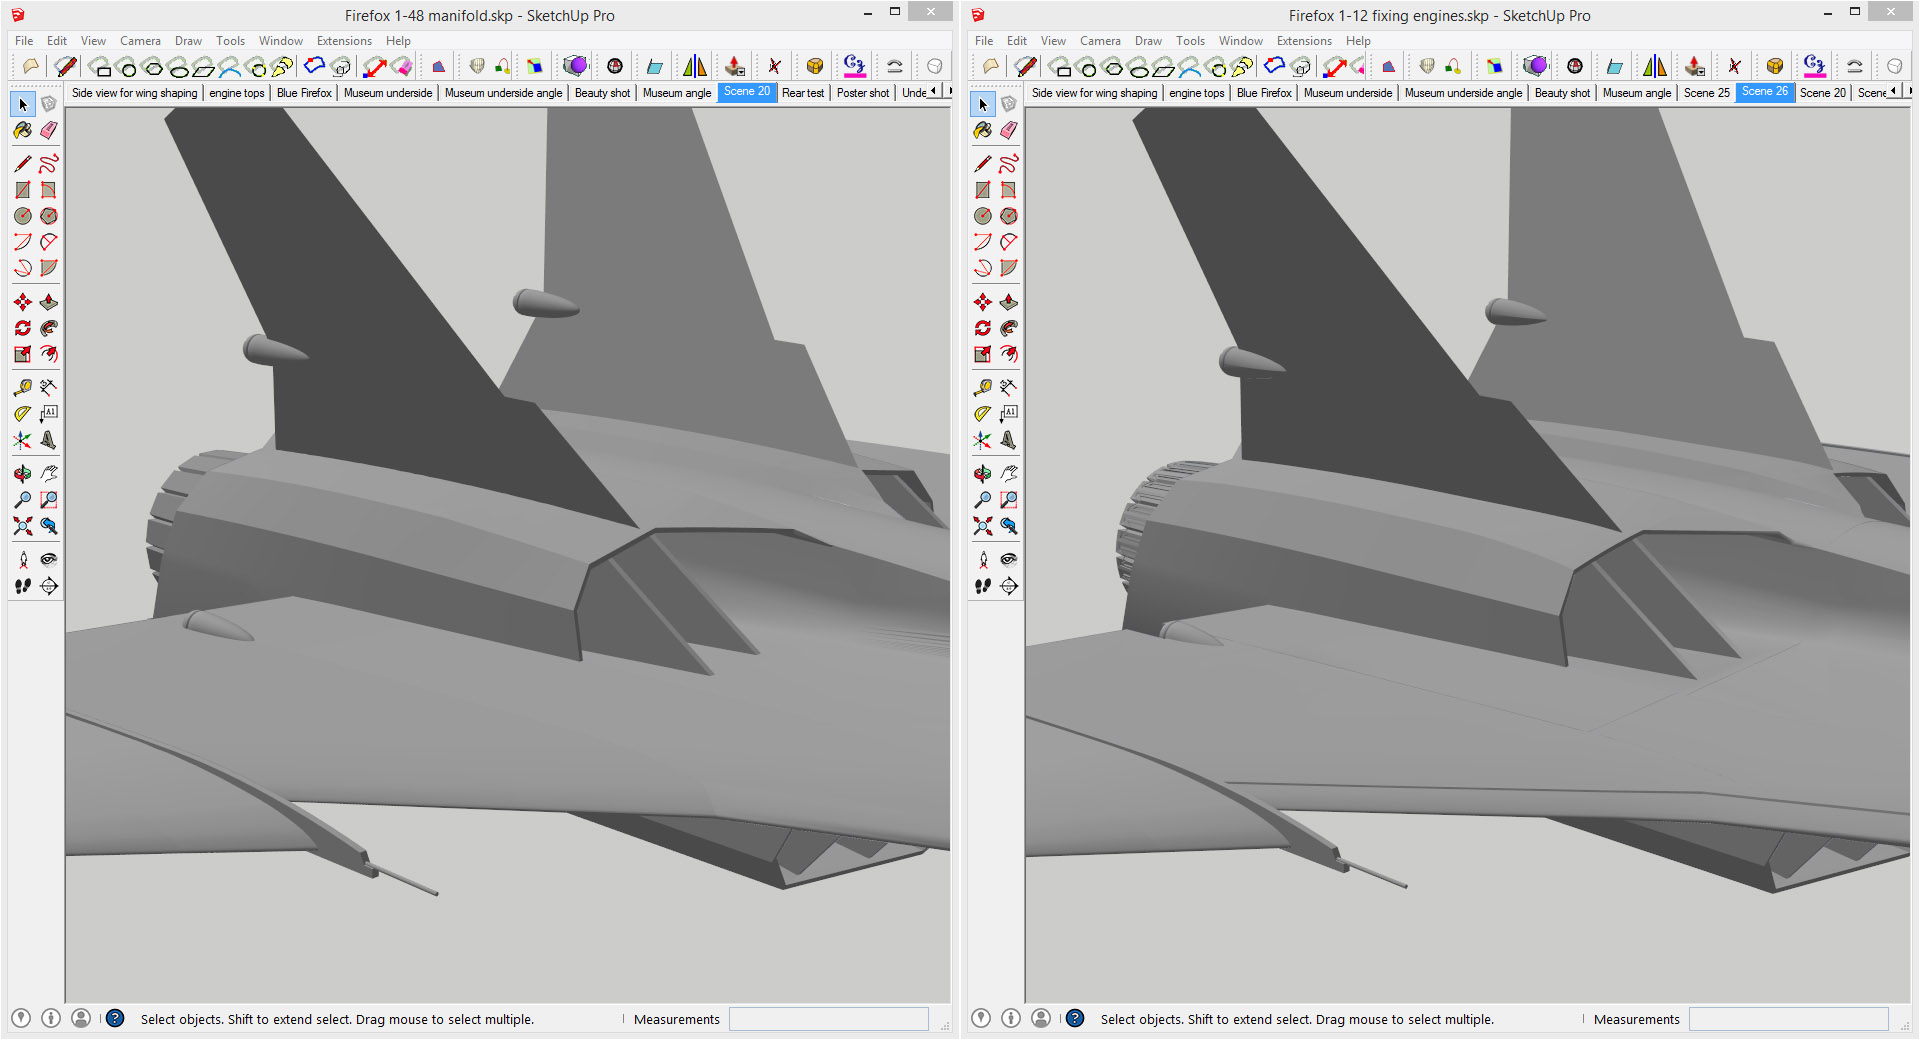Choose Freehand tool in left window

point(49,163)
